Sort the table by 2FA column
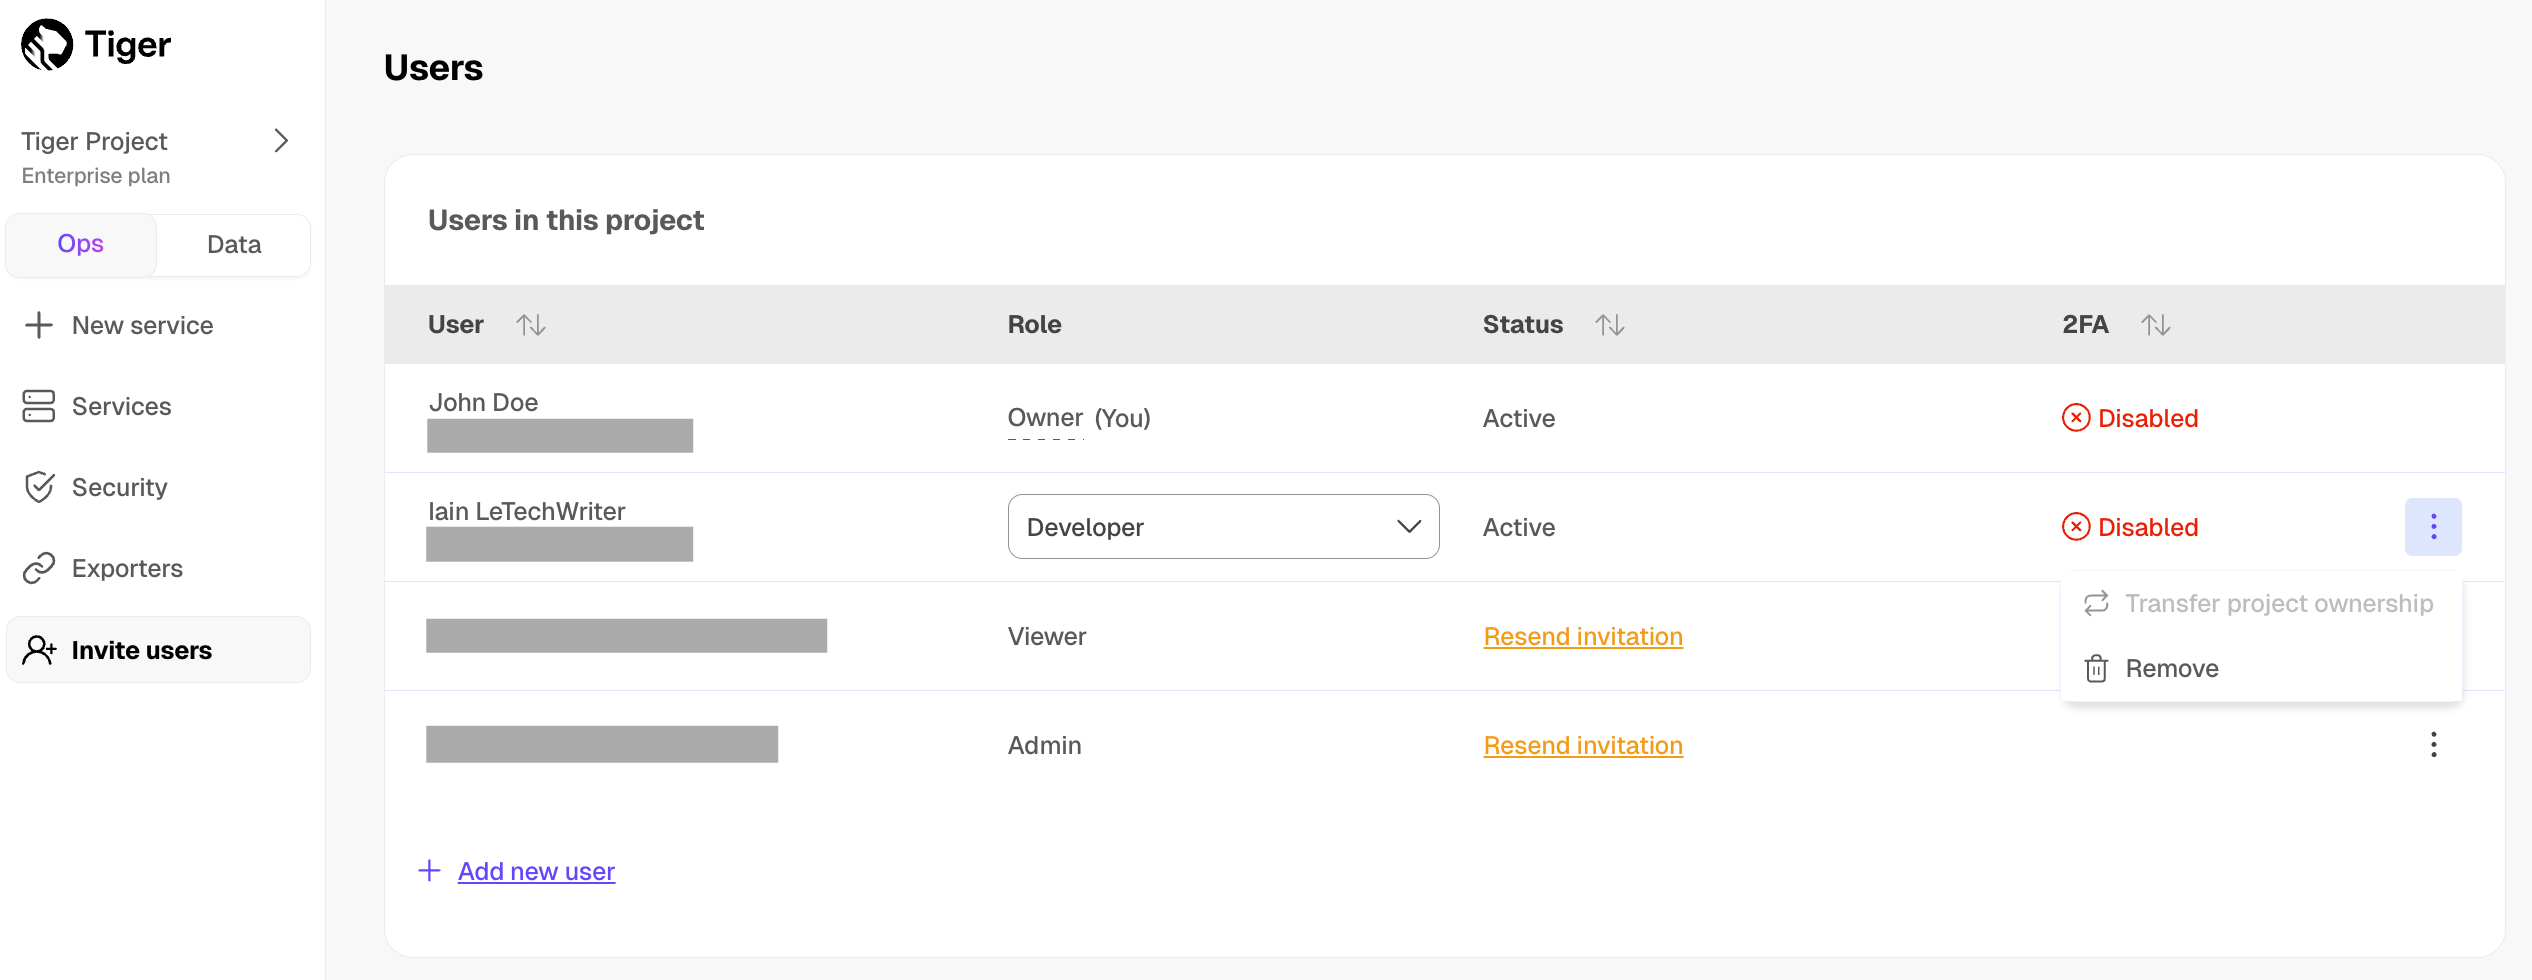The width and height of the screenshot is (2532, 980). (2155, 325)
